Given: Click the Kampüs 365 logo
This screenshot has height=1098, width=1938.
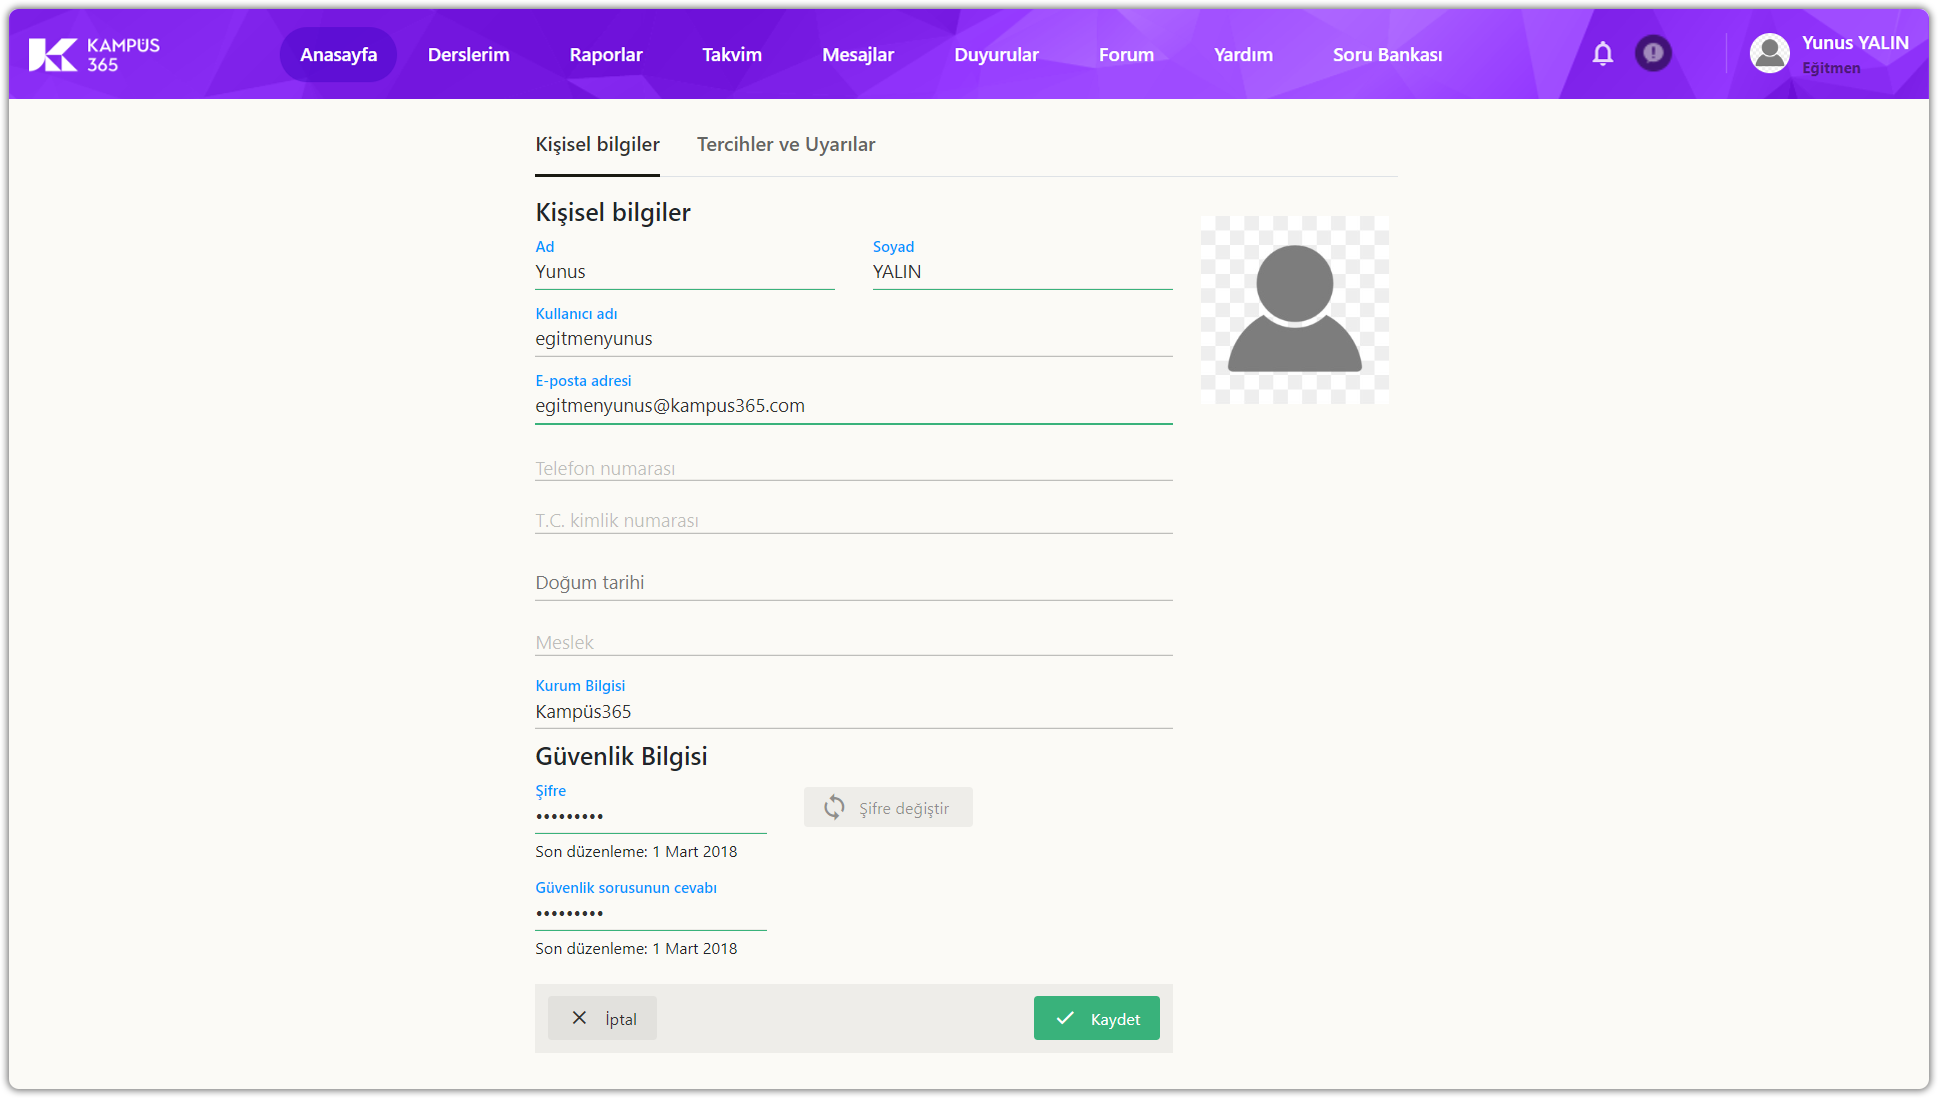Looking at the screenshot, I should click(94, 54).
